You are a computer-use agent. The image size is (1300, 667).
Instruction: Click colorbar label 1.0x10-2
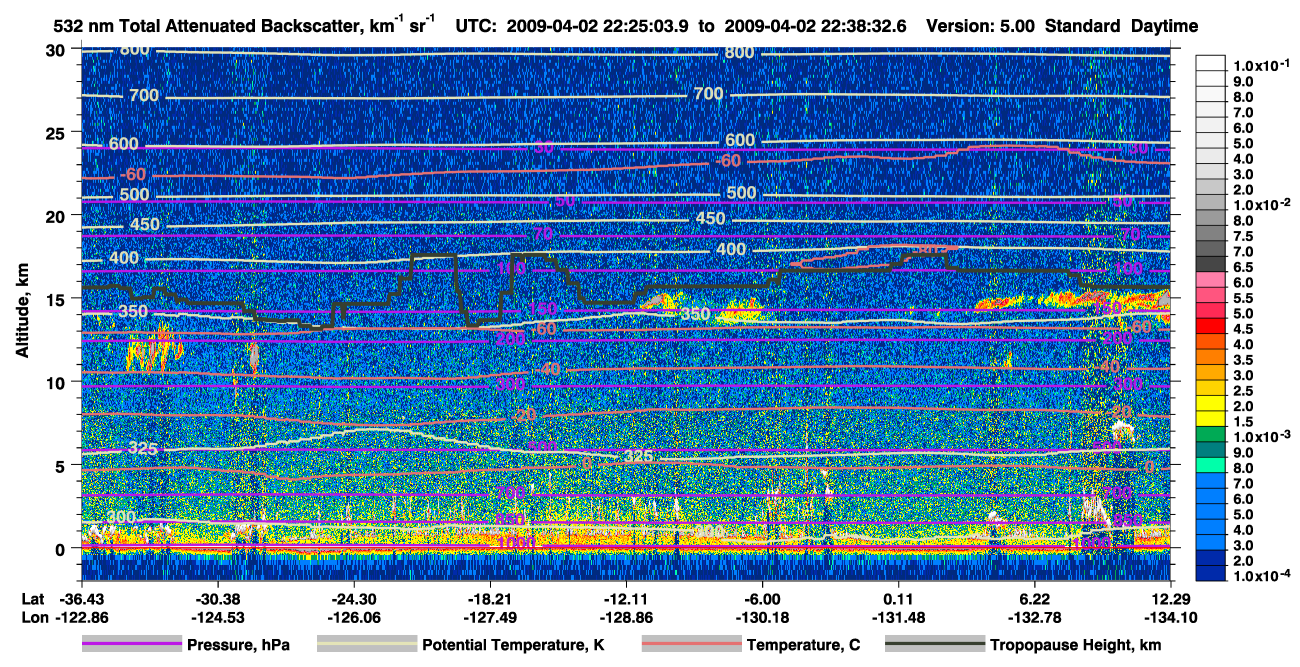1261,204
